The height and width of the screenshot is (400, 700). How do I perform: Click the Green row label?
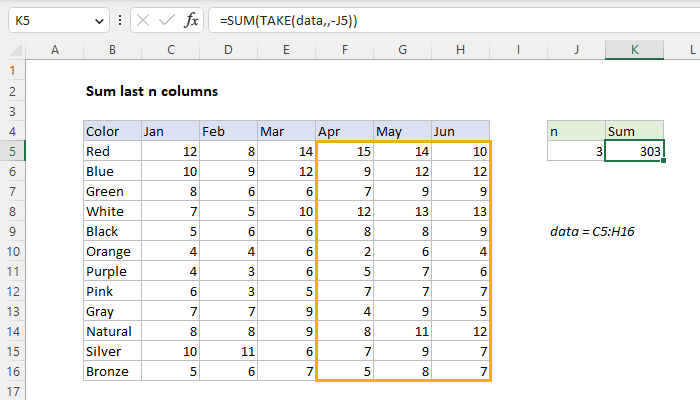(112, 192)
